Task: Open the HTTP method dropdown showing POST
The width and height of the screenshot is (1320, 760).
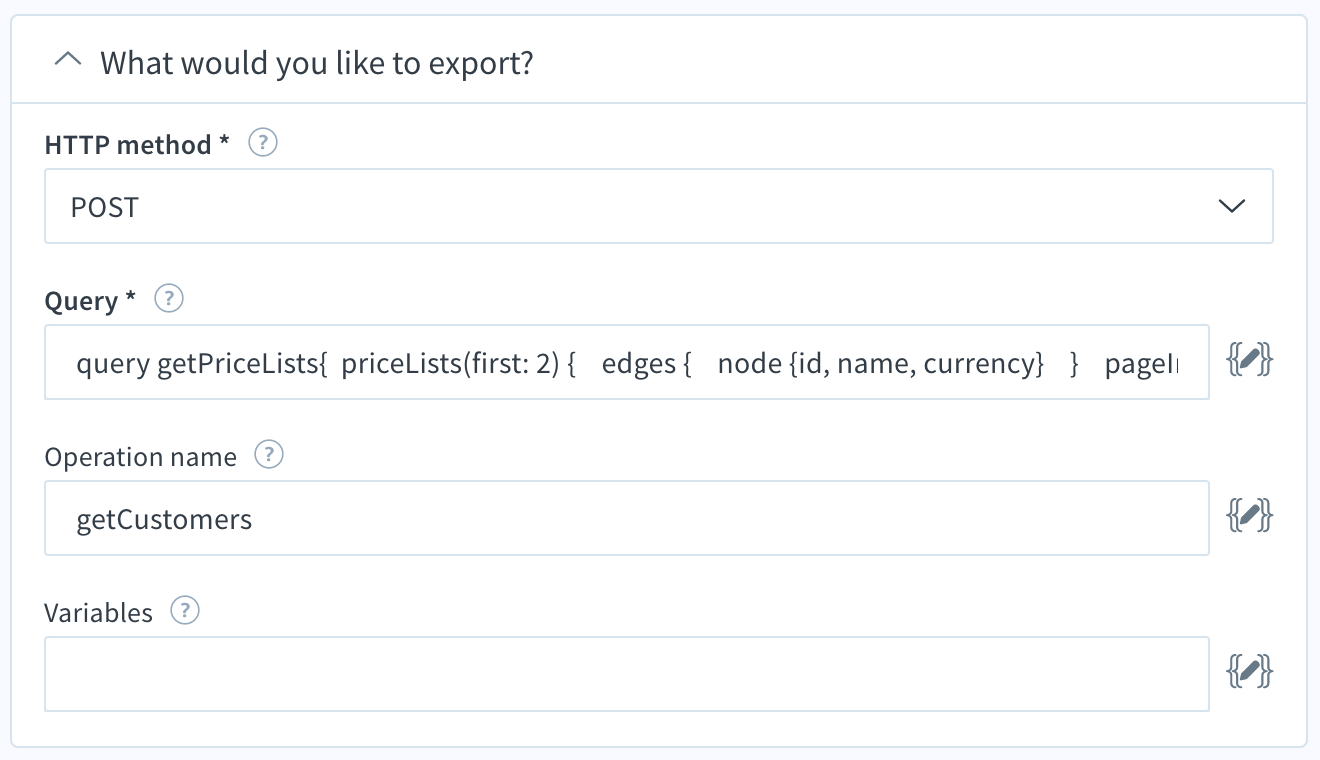Action: tap(659, 206)
